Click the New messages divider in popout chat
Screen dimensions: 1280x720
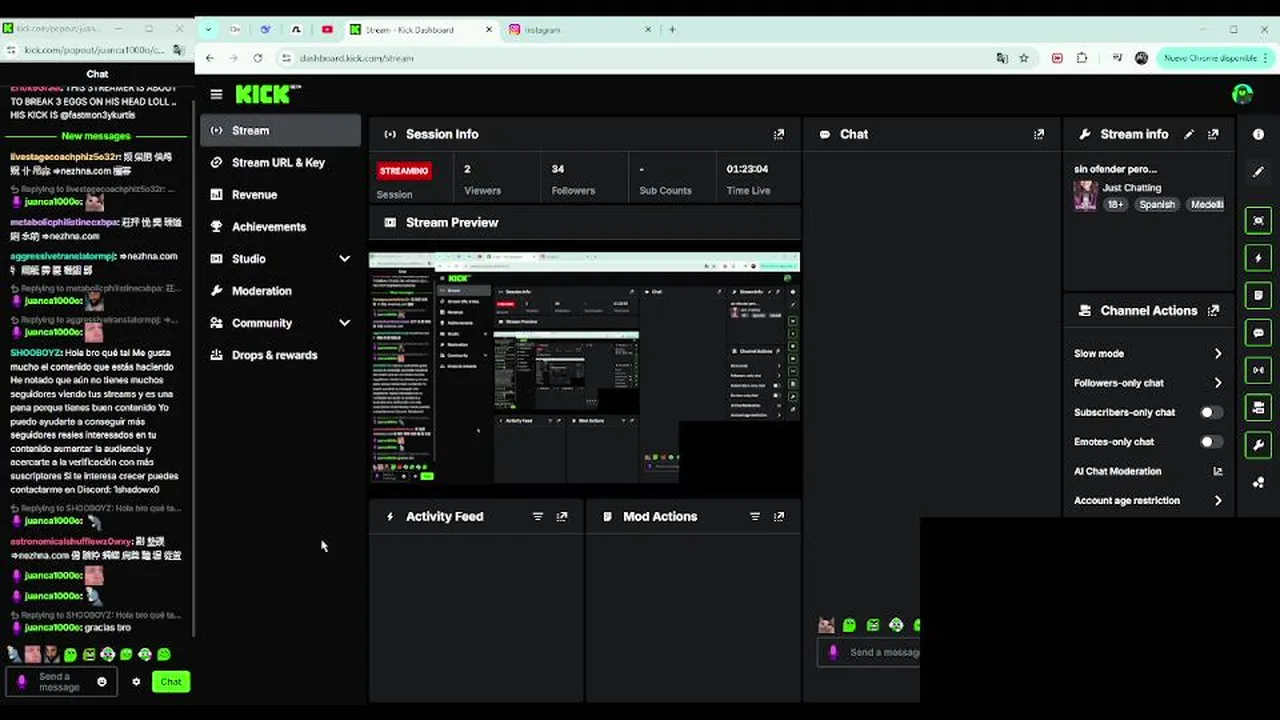(96, 136)
